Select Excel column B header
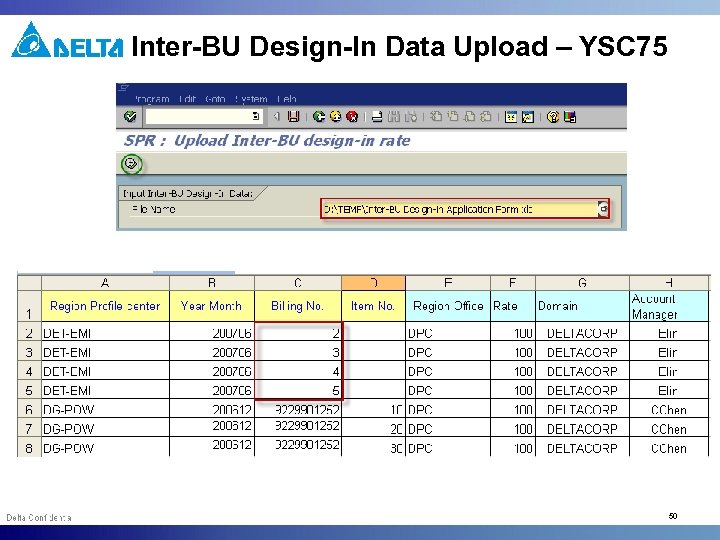Viewport: 720px width, 540px height. click(212, 283)
